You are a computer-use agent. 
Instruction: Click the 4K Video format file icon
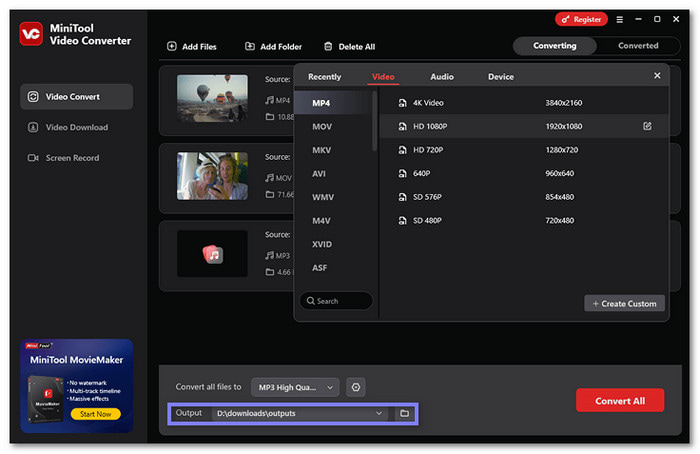[x=402, y=103]
